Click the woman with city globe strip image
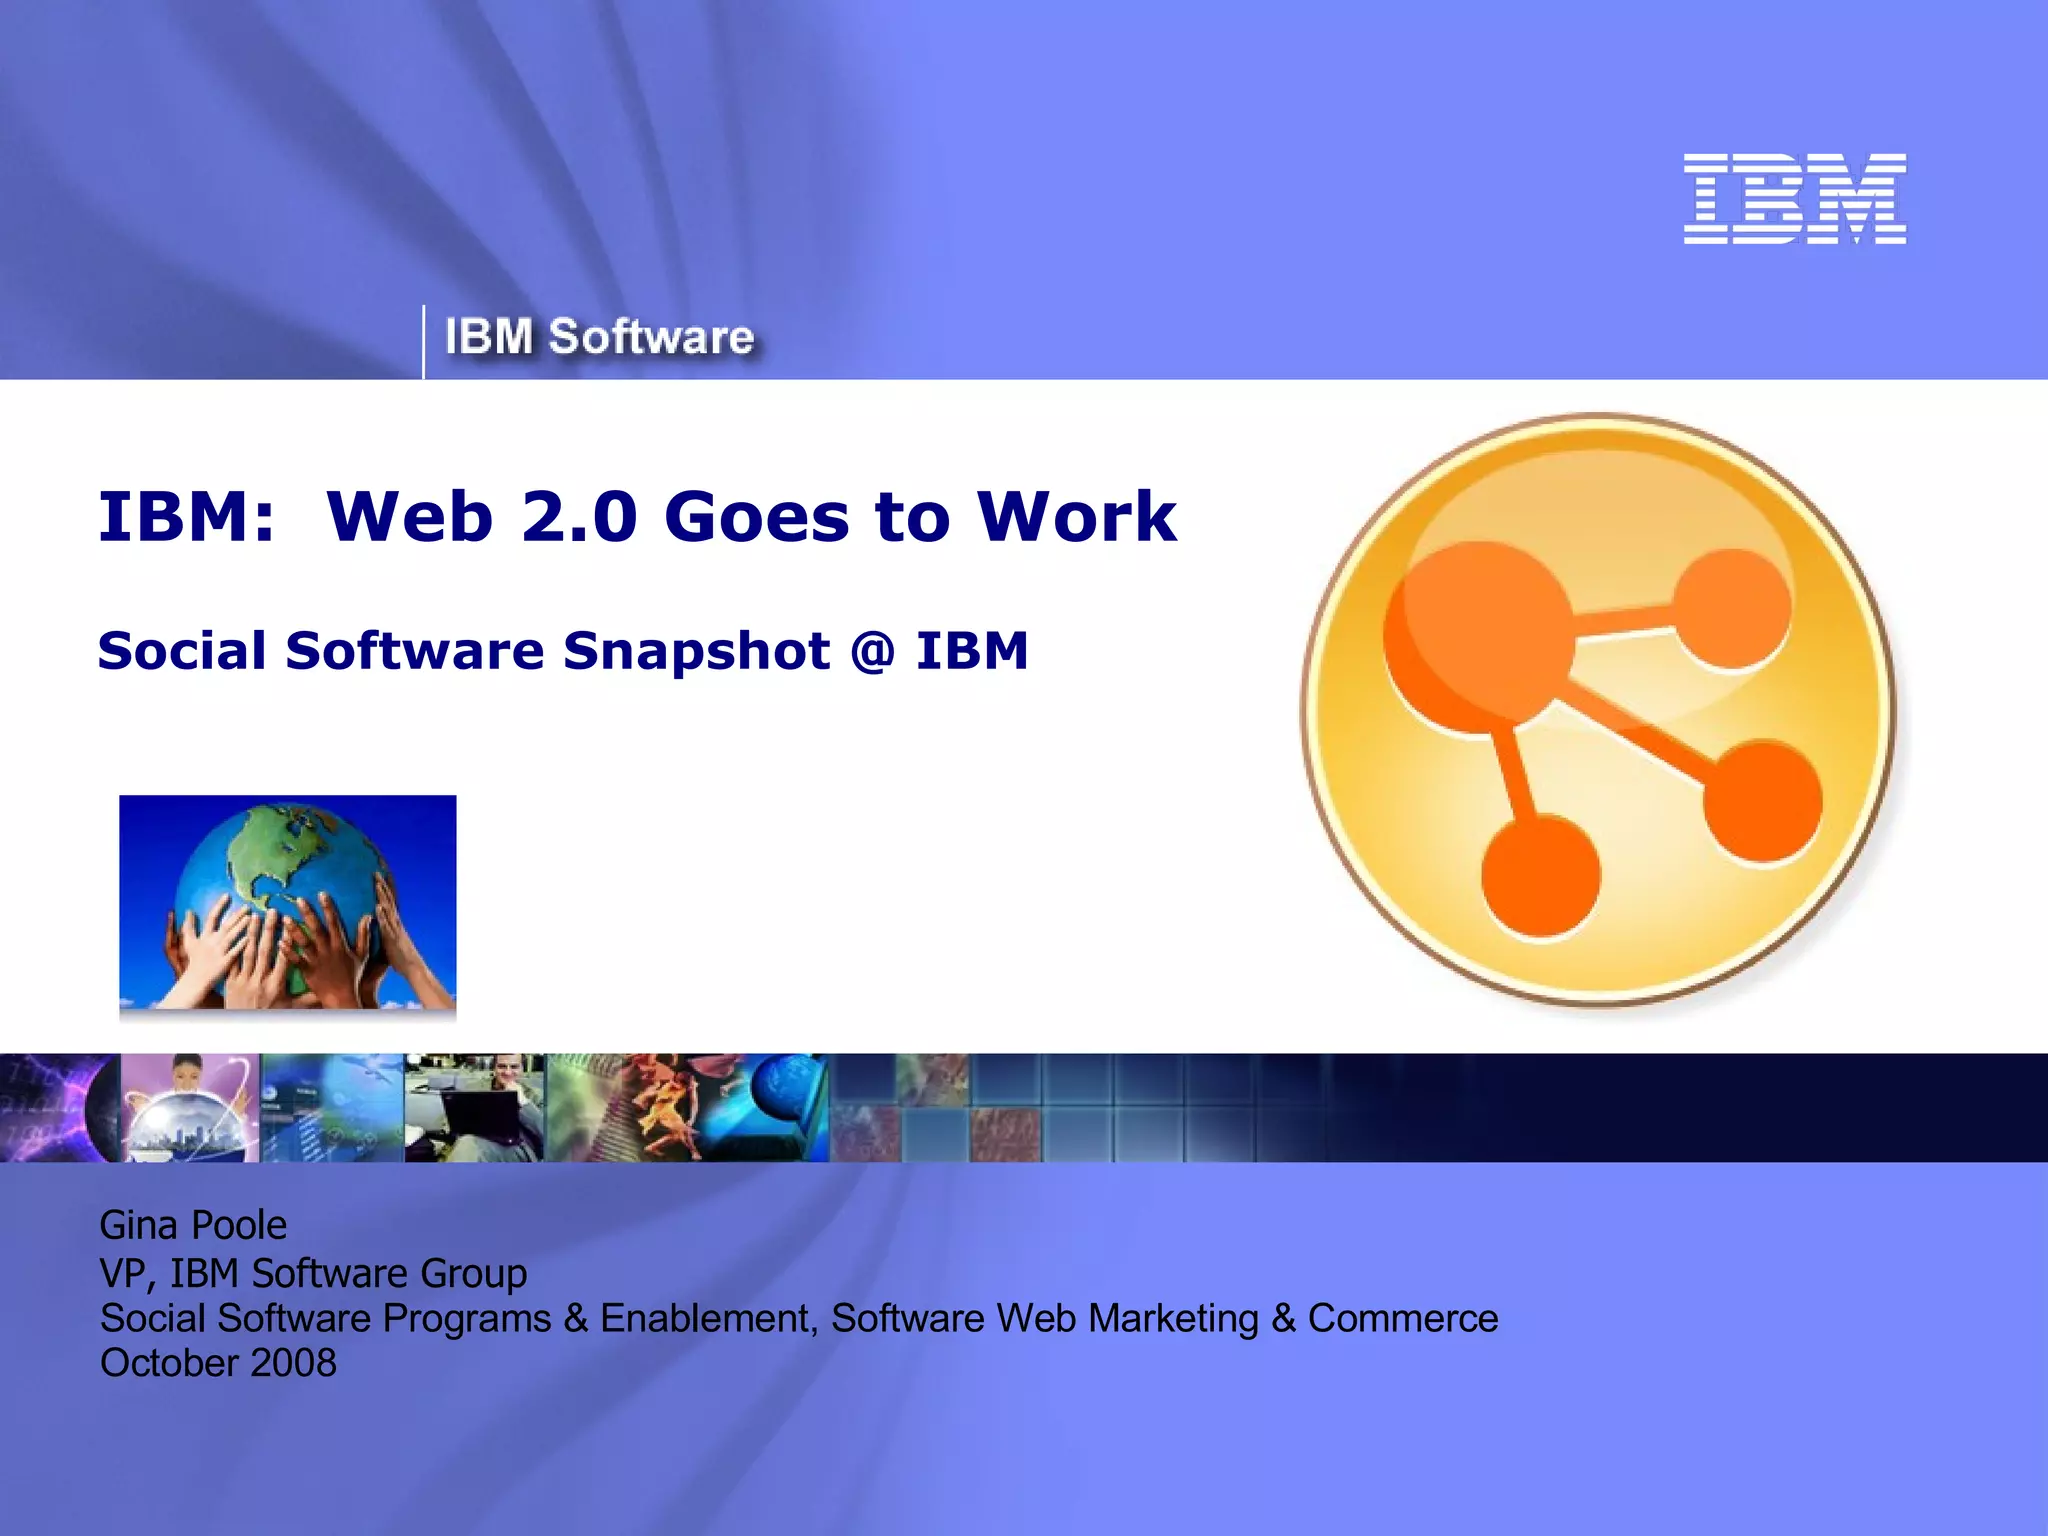The width and height of the screenshot is (2048, 1536). (190, 1107)
